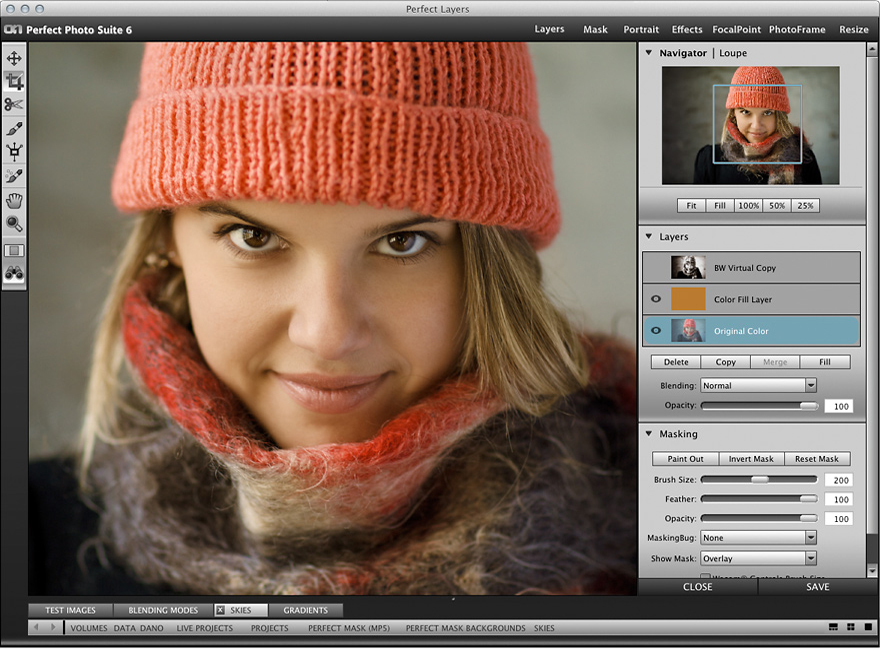Open the BLENDING MODES browser tab
This screenshot has height=650, width=880.
point(163,610)
